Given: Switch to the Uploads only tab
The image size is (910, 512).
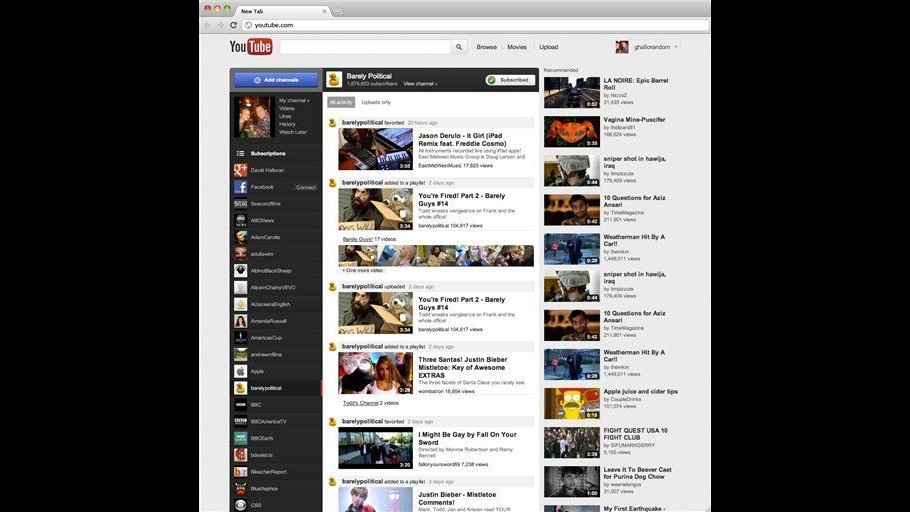Looking at the screenshot, I should 376,102.
